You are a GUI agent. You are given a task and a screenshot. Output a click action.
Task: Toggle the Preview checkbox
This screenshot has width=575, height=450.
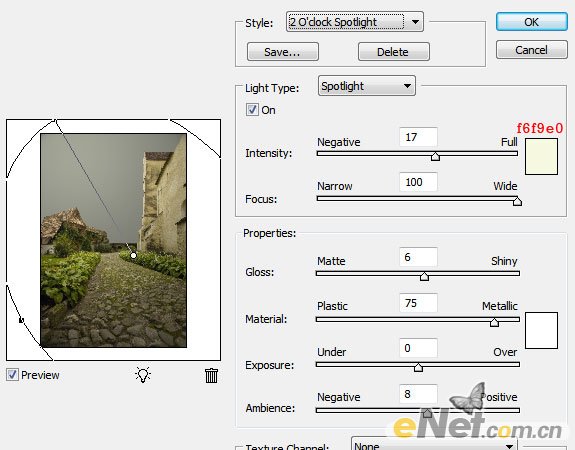[x=12, y=374]
